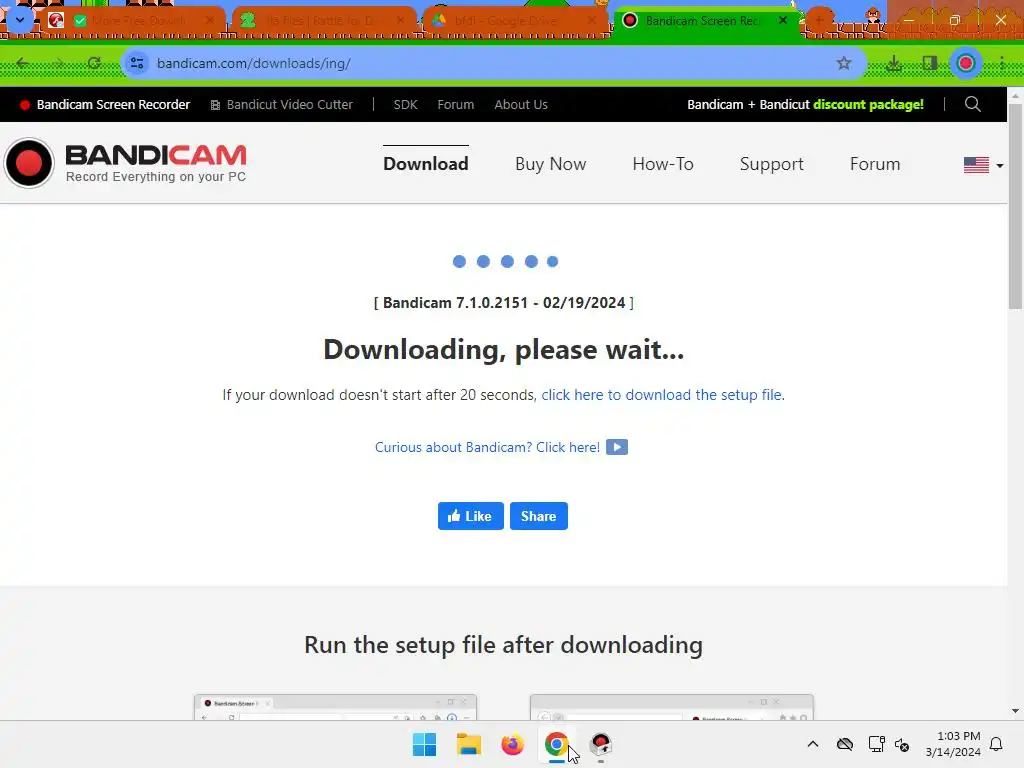Open the site search magnifier

(972, 104)
